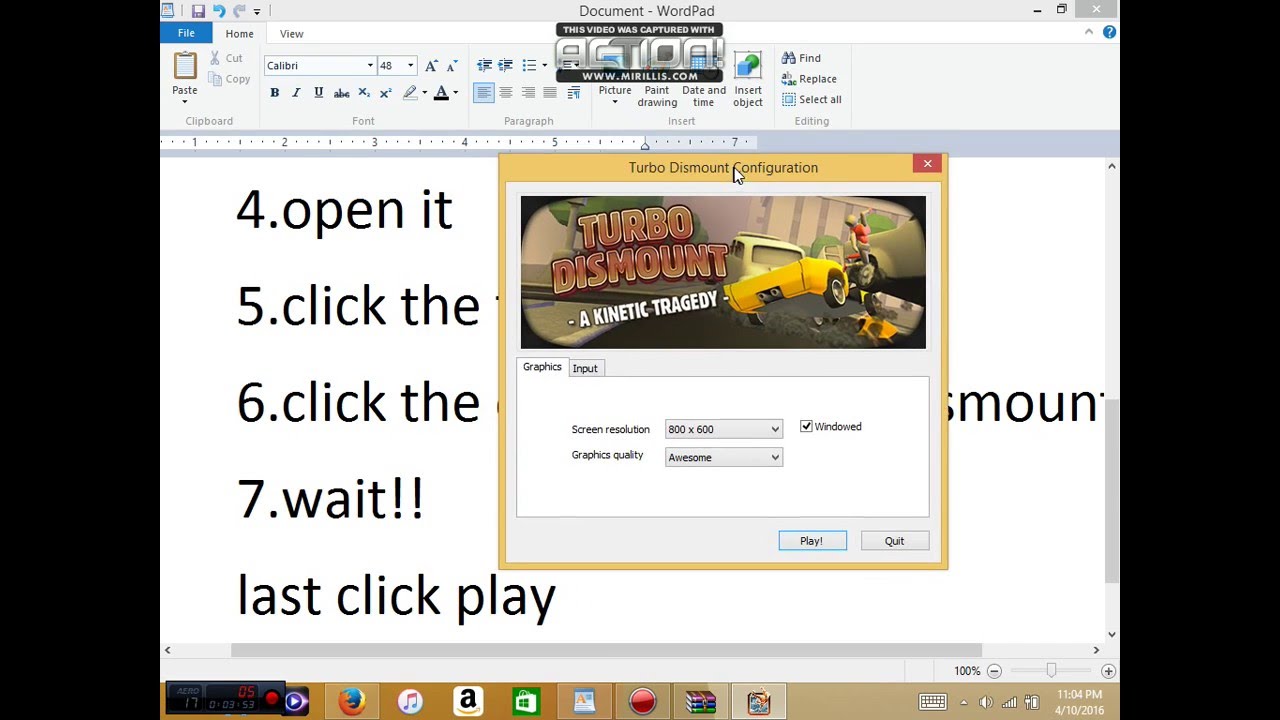
Task: Toggle Strikethrough formatting
Action: [341, 93]
